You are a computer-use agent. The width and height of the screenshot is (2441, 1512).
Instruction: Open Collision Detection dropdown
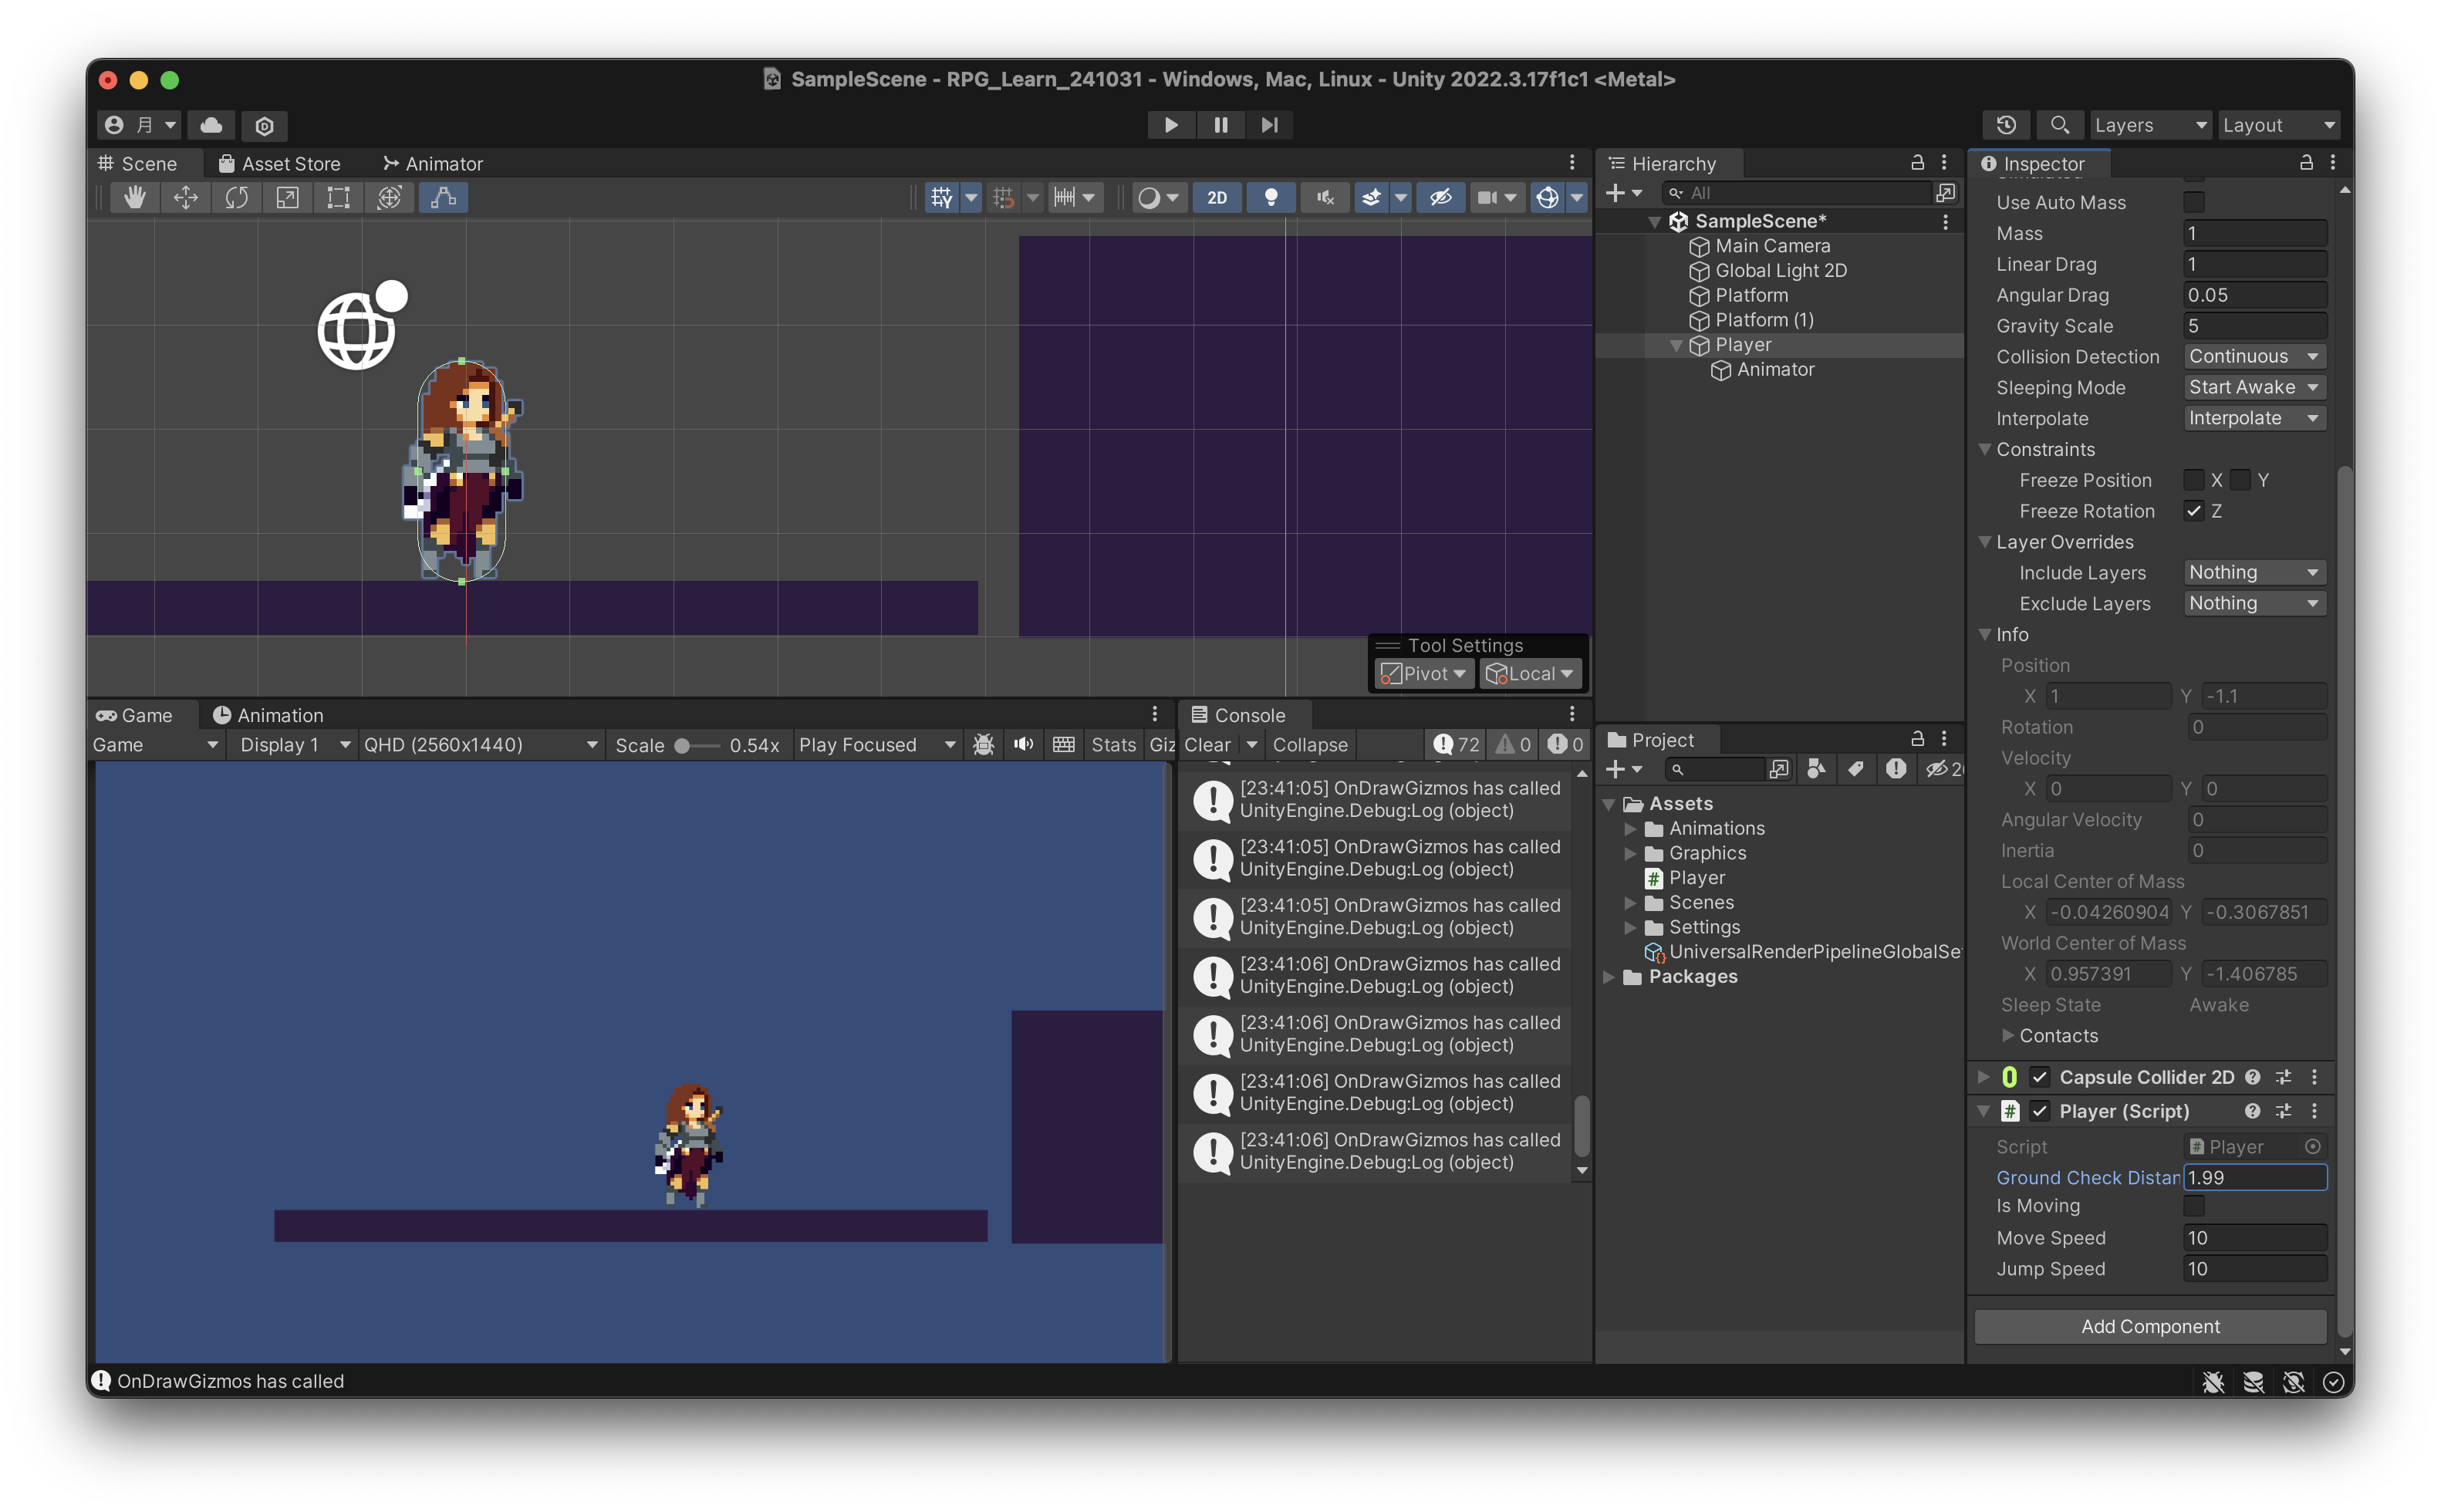coord(2255,356)
